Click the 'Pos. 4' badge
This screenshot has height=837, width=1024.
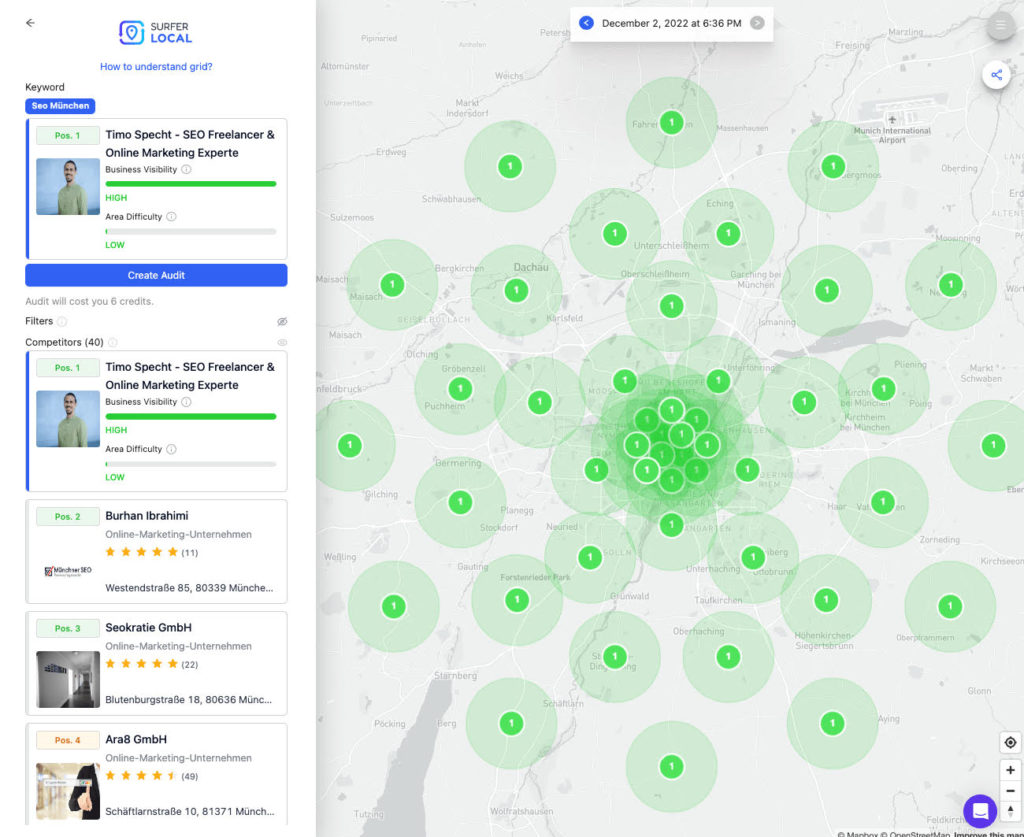coord(68,740)
